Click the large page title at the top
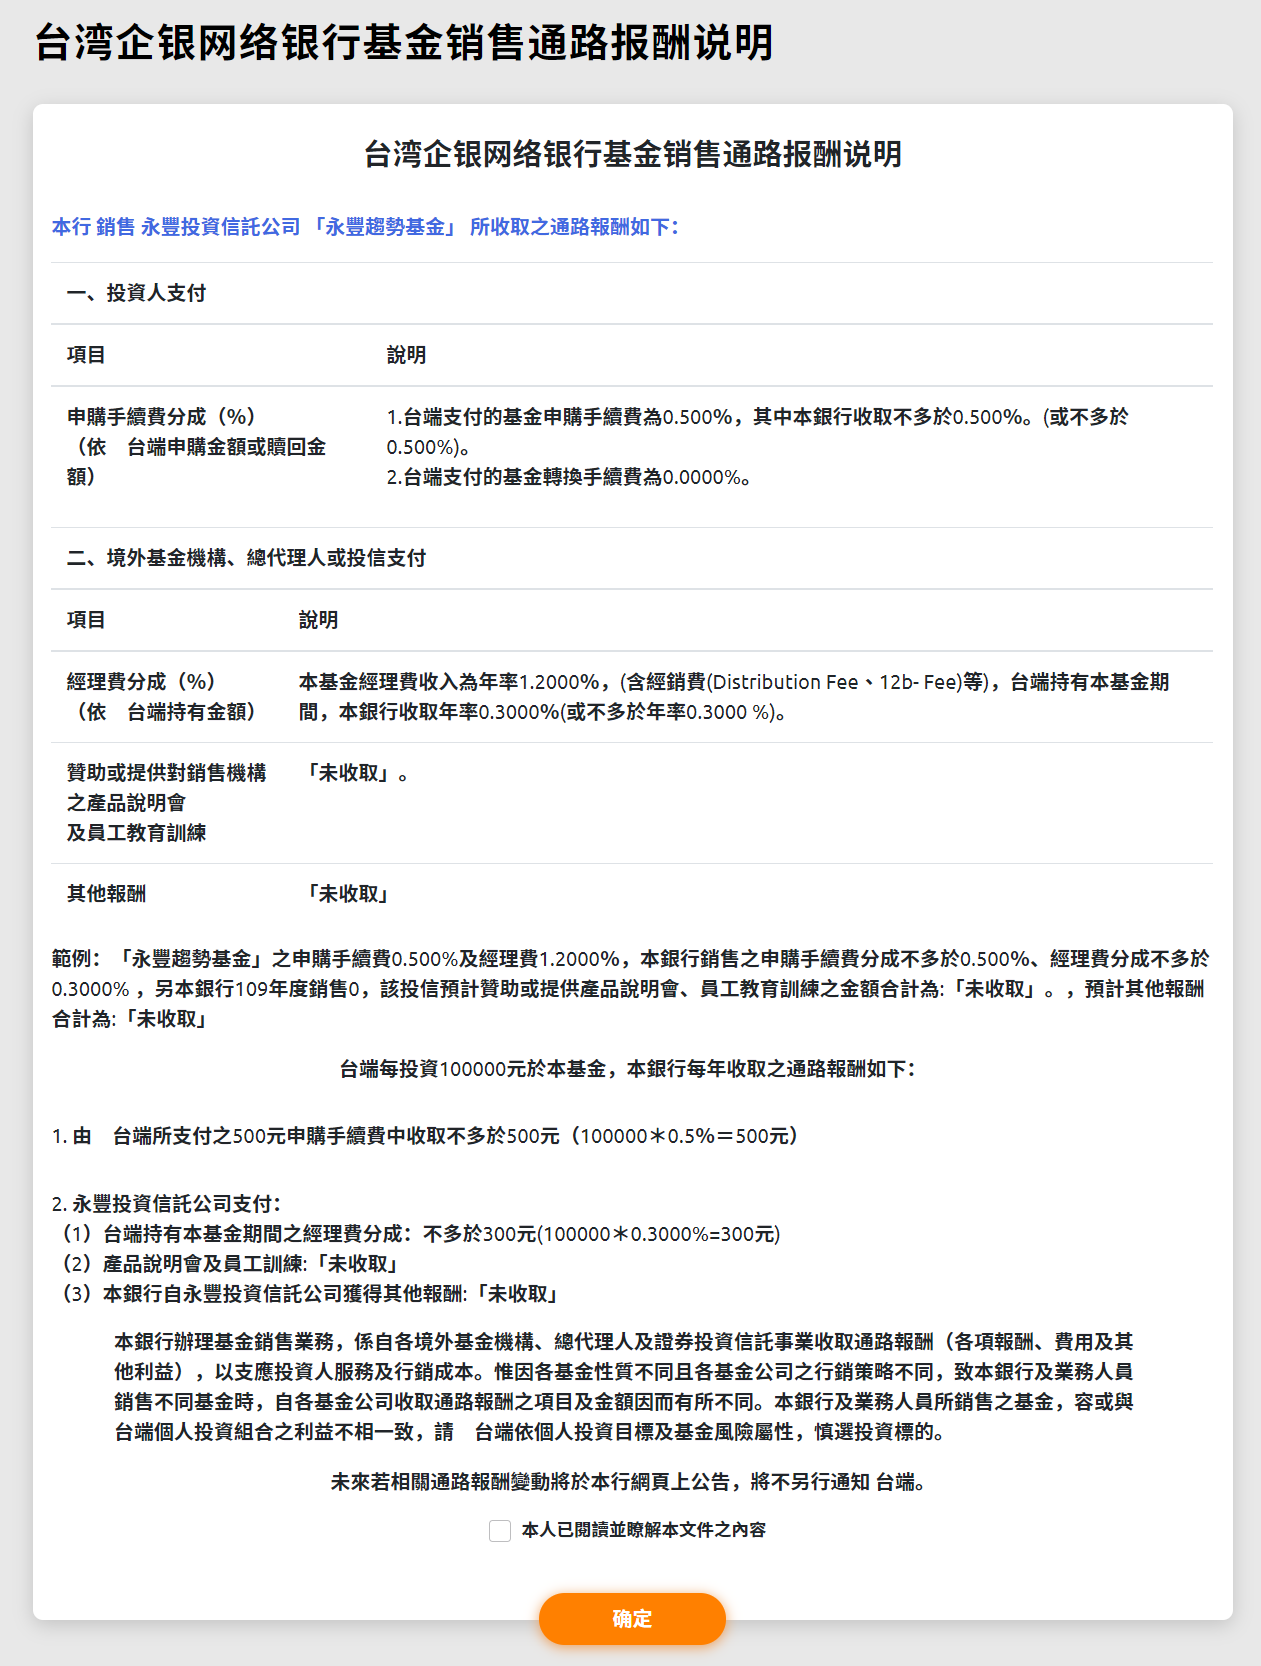 [x=404, y=43]
